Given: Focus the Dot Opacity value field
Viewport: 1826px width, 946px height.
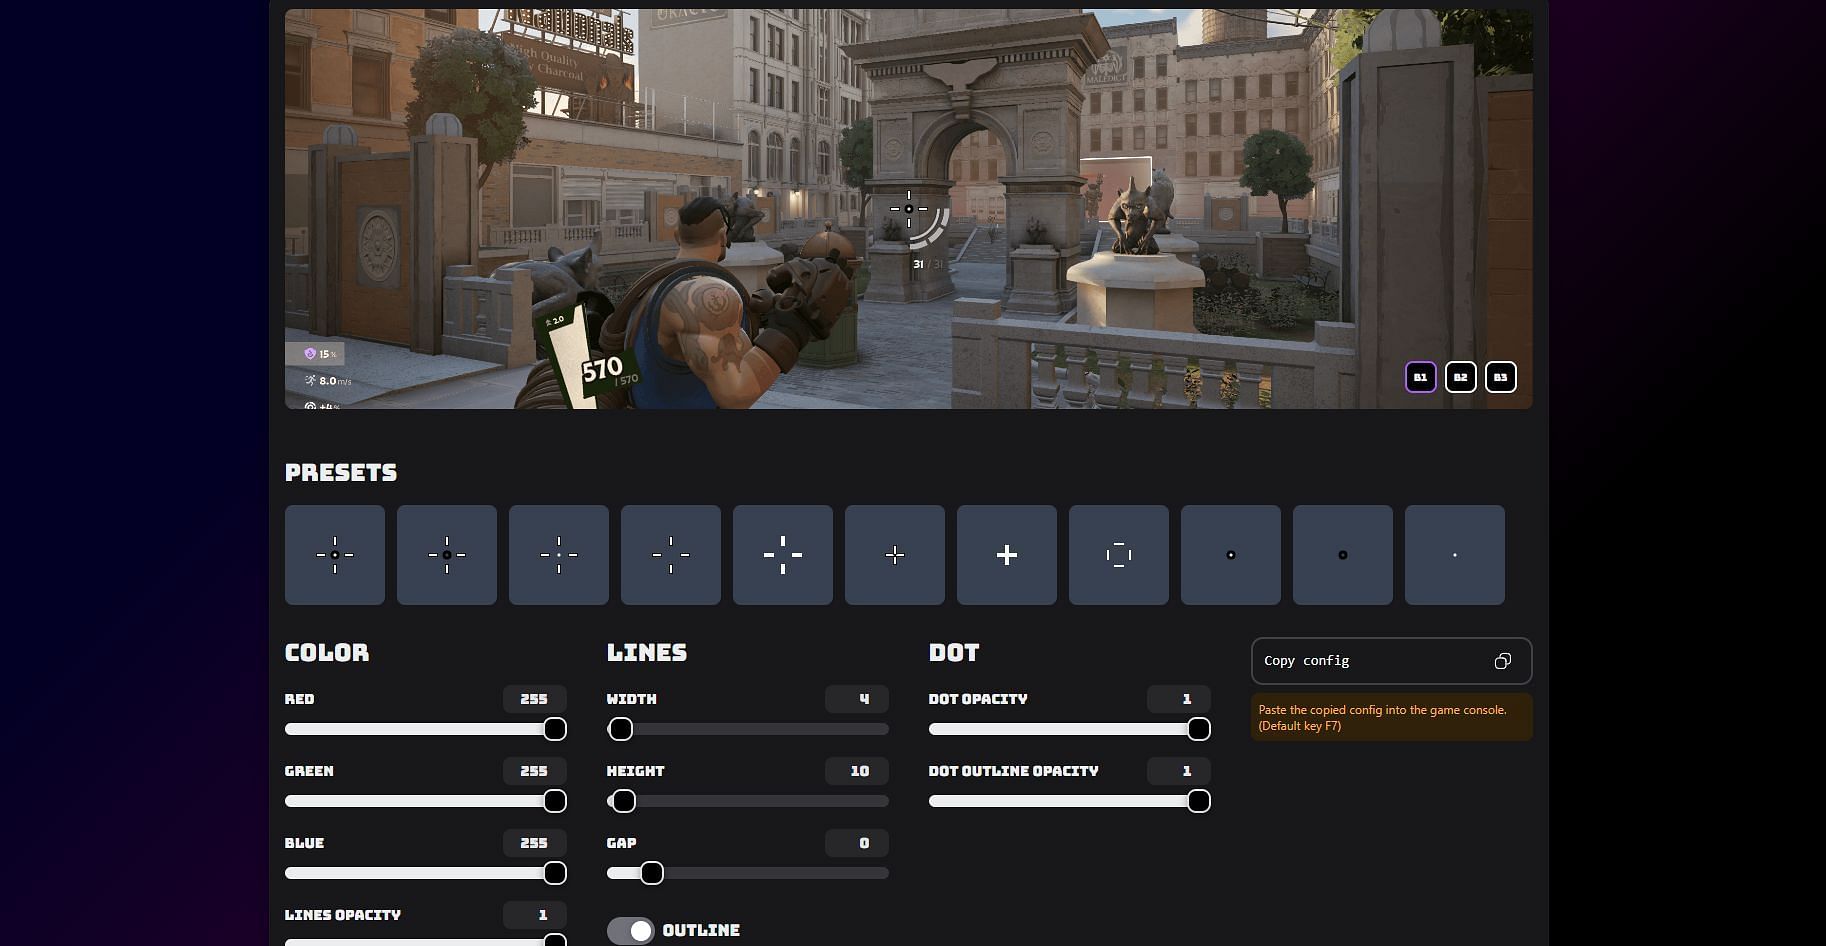Looking at the screenshot, I should [1179, 699].
